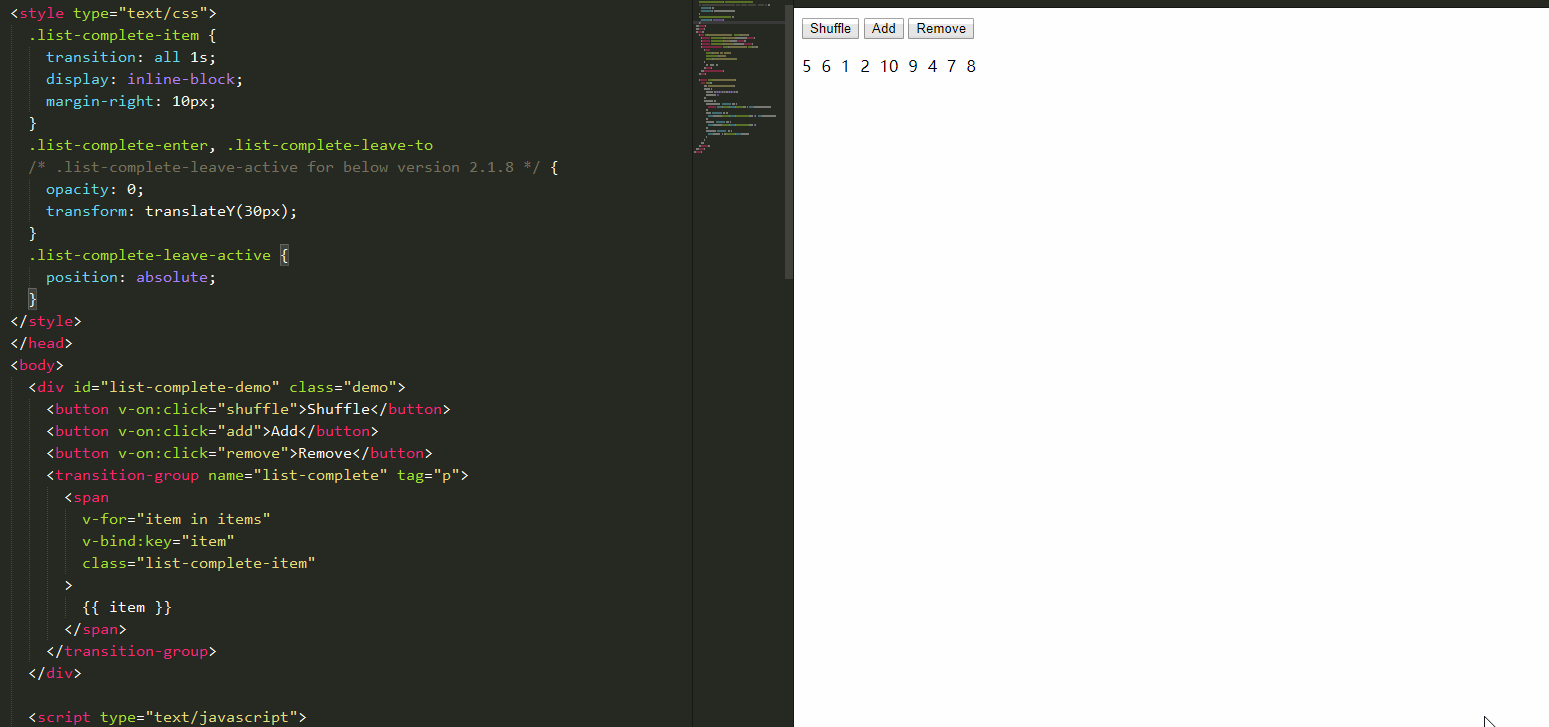Select the number 8 in the rendered list
1549x727 pixels.
click(x=971, y=67)
